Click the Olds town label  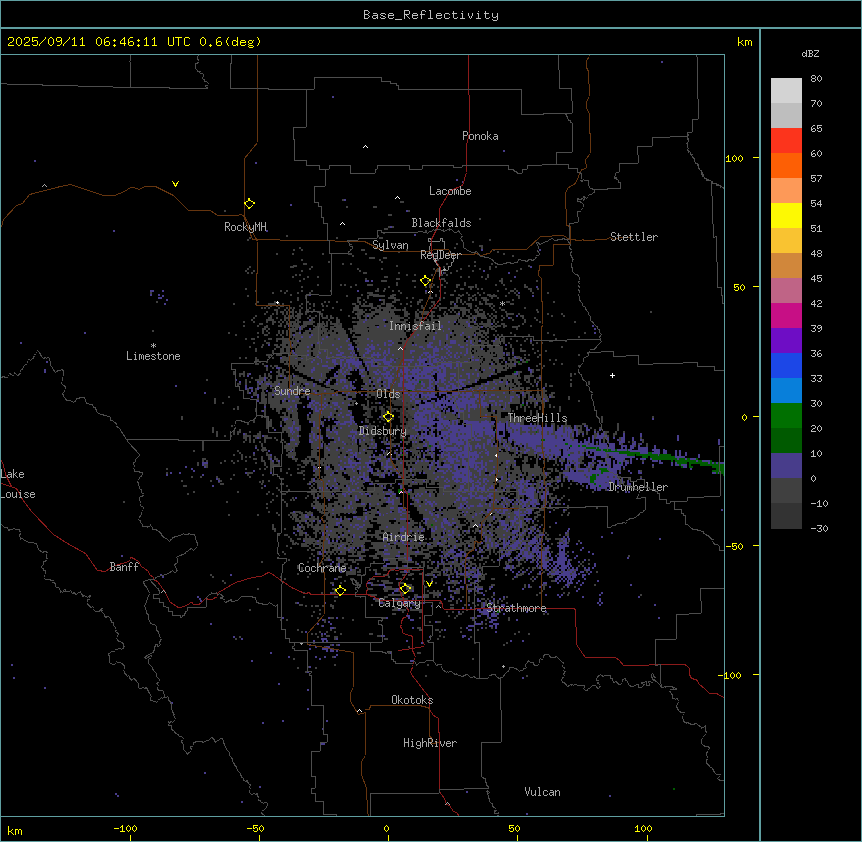tap(388, 394)
